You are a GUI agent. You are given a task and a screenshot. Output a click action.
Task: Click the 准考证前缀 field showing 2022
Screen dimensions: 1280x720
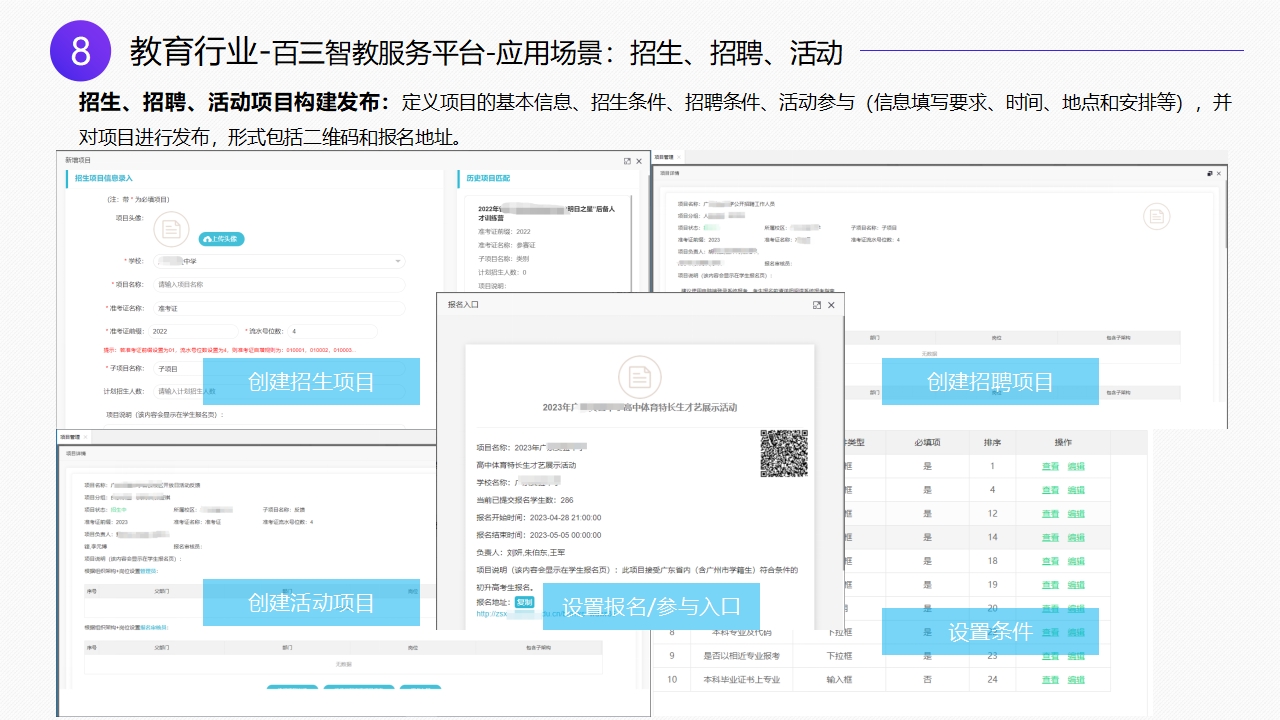tap(191, 331)
